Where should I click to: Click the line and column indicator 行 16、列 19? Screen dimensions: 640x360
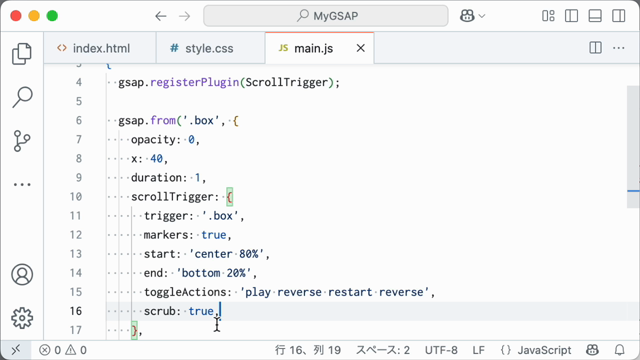tap(308, 350)
